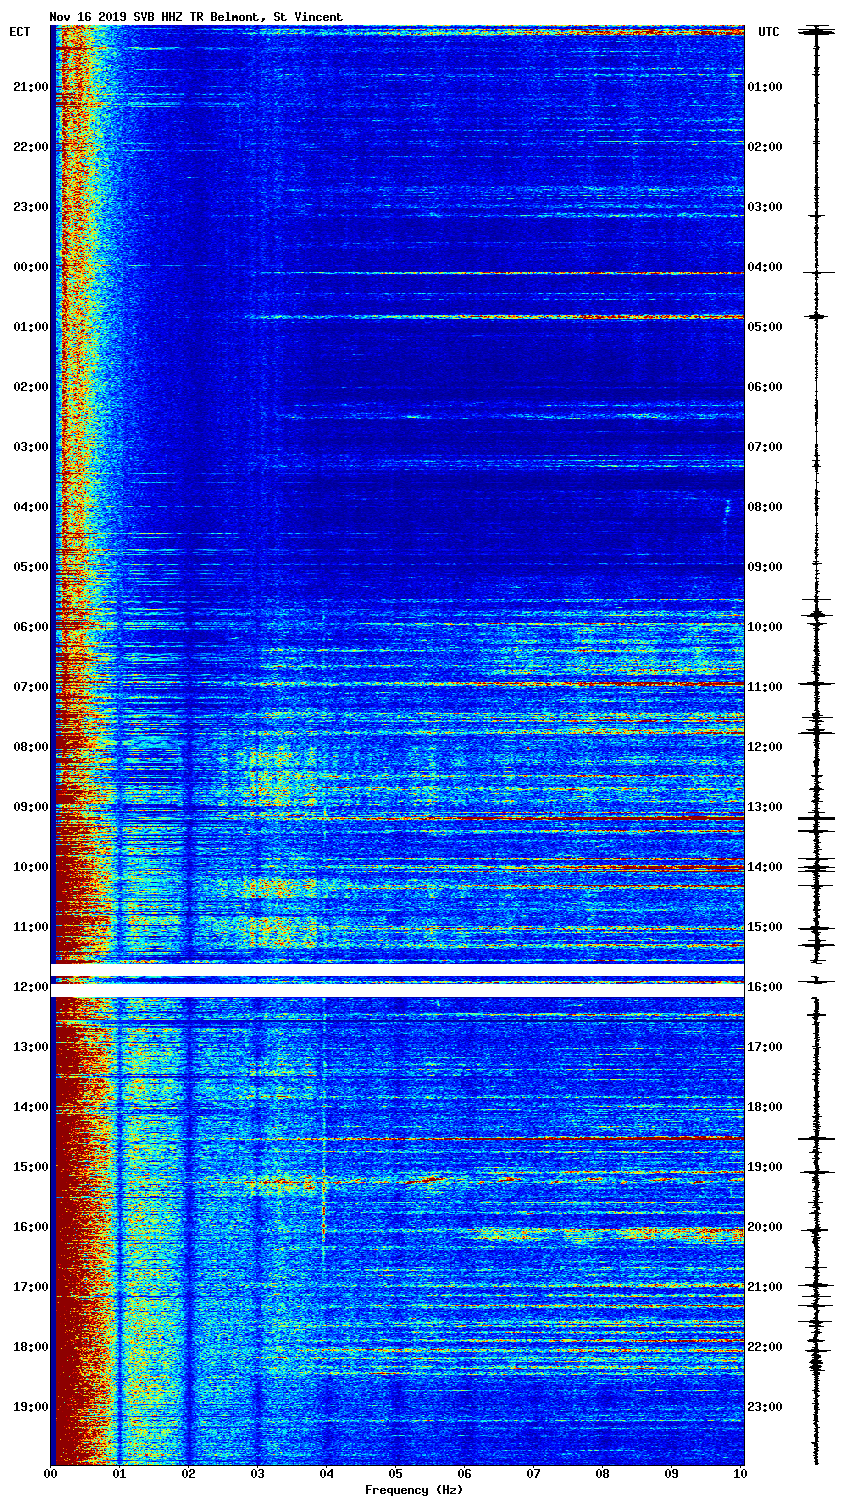Click the '19:00' label on the ECT axis
This screenshot has height=1500, width=852.
tap(31, 1407)
